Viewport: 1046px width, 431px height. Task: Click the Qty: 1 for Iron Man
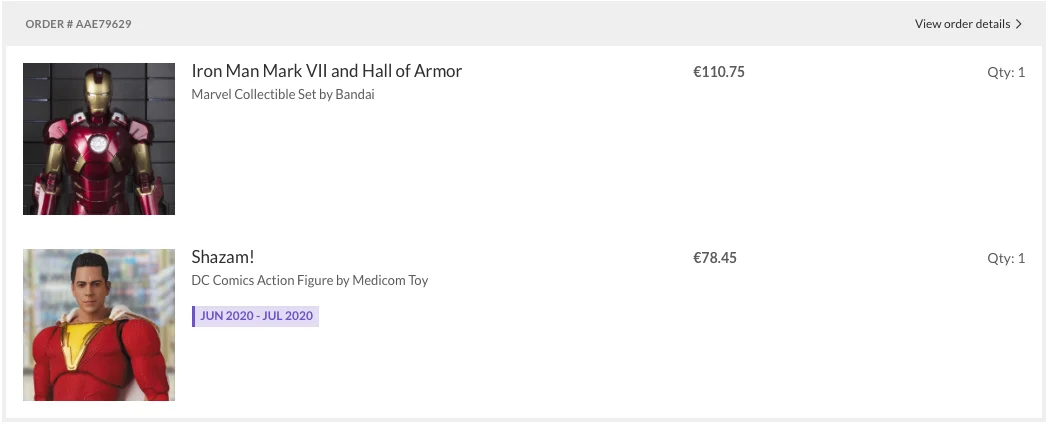(1006, 72)
